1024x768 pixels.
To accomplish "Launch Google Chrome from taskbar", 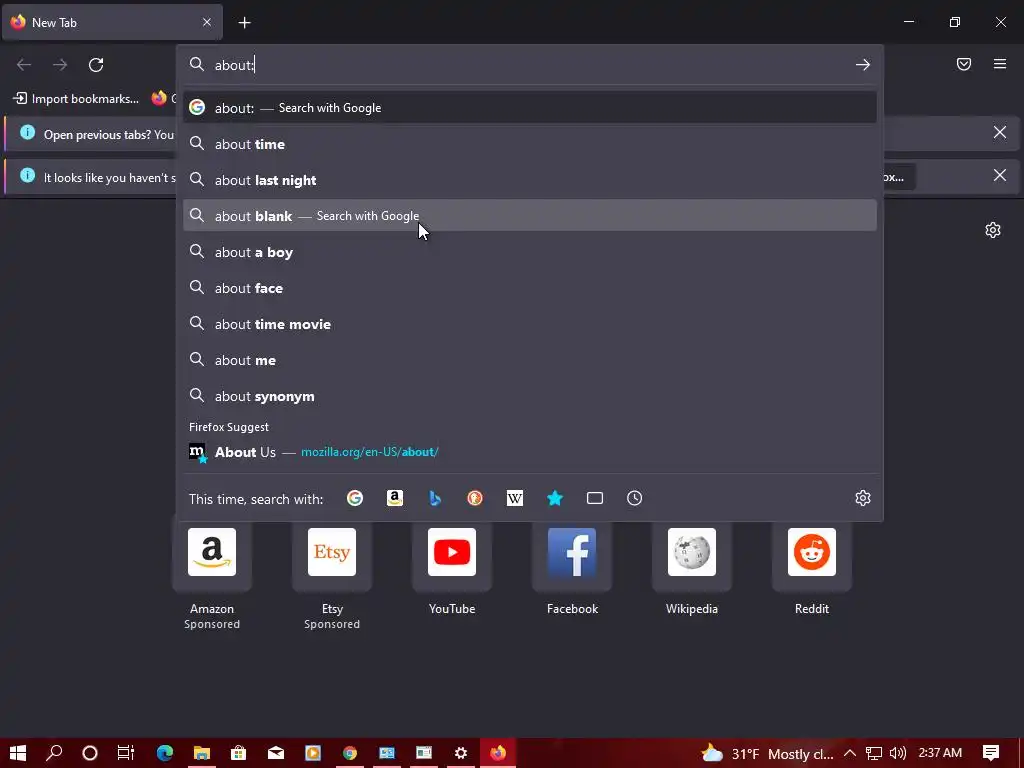I will (x=350, y=753).
